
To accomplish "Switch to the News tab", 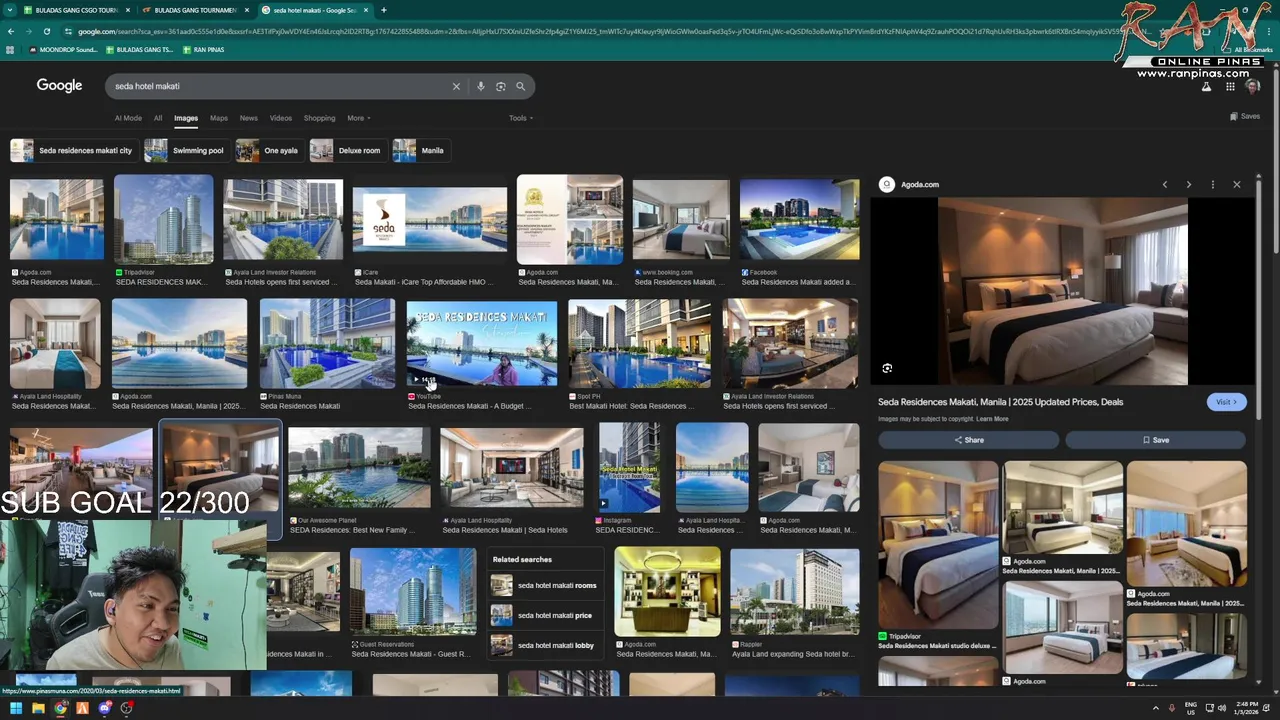I will click(249, 118).
